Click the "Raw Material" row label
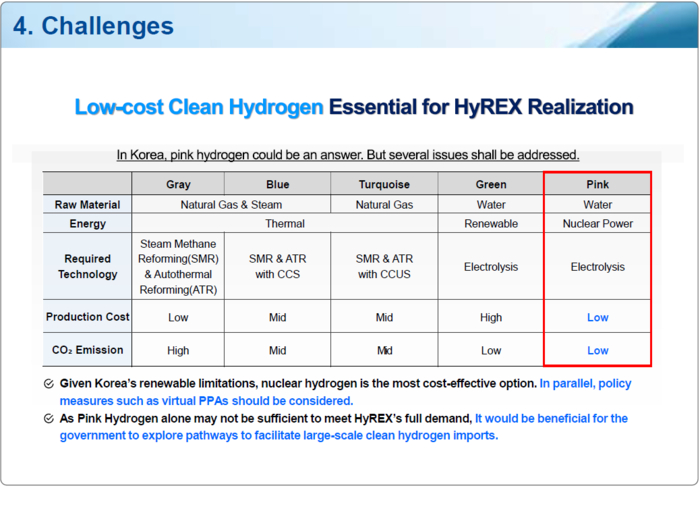The height and width of the screenshot is (511, 700). point(88,204)
